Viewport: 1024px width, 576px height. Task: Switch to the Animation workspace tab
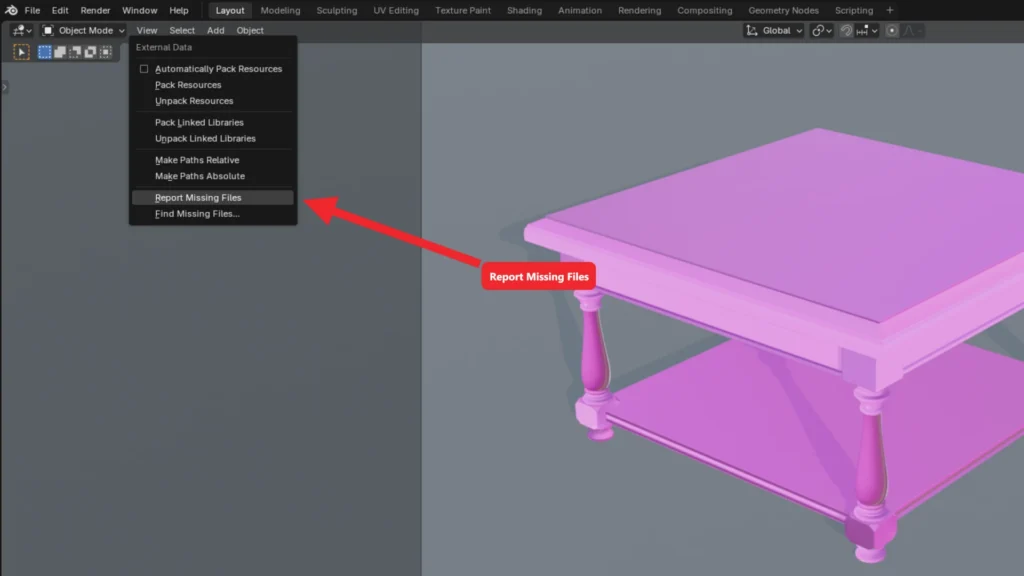(580, 10)
